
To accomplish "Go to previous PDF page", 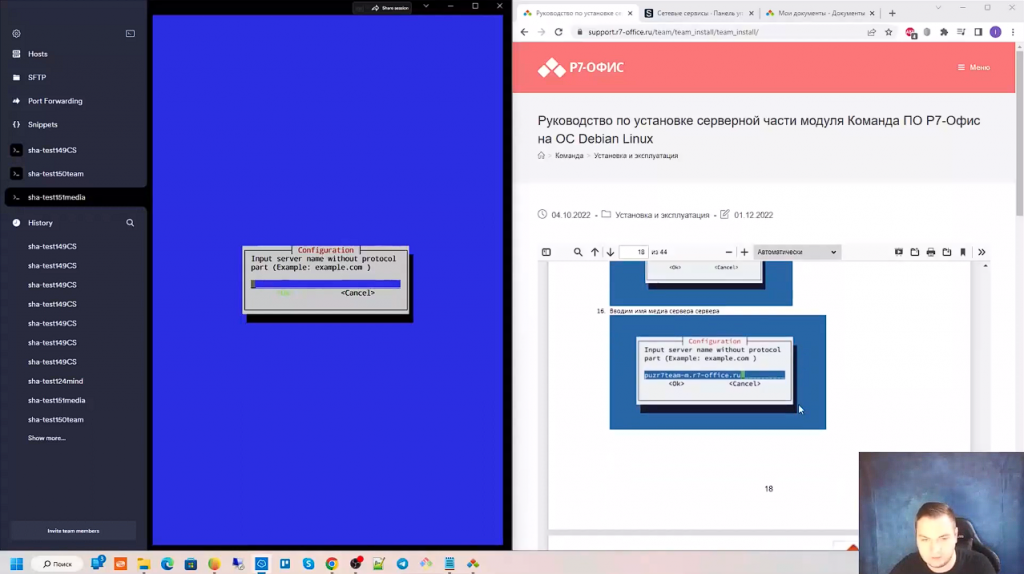I will click(594, 252).
